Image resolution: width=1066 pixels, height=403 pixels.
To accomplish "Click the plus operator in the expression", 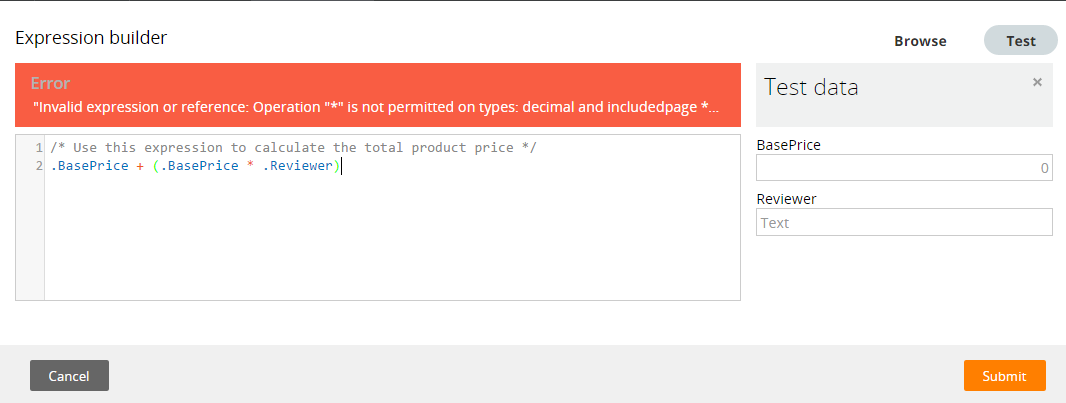I will [140, 166].
